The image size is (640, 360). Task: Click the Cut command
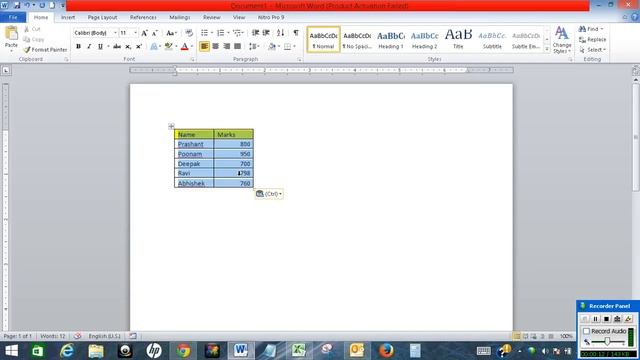(32, 29)
